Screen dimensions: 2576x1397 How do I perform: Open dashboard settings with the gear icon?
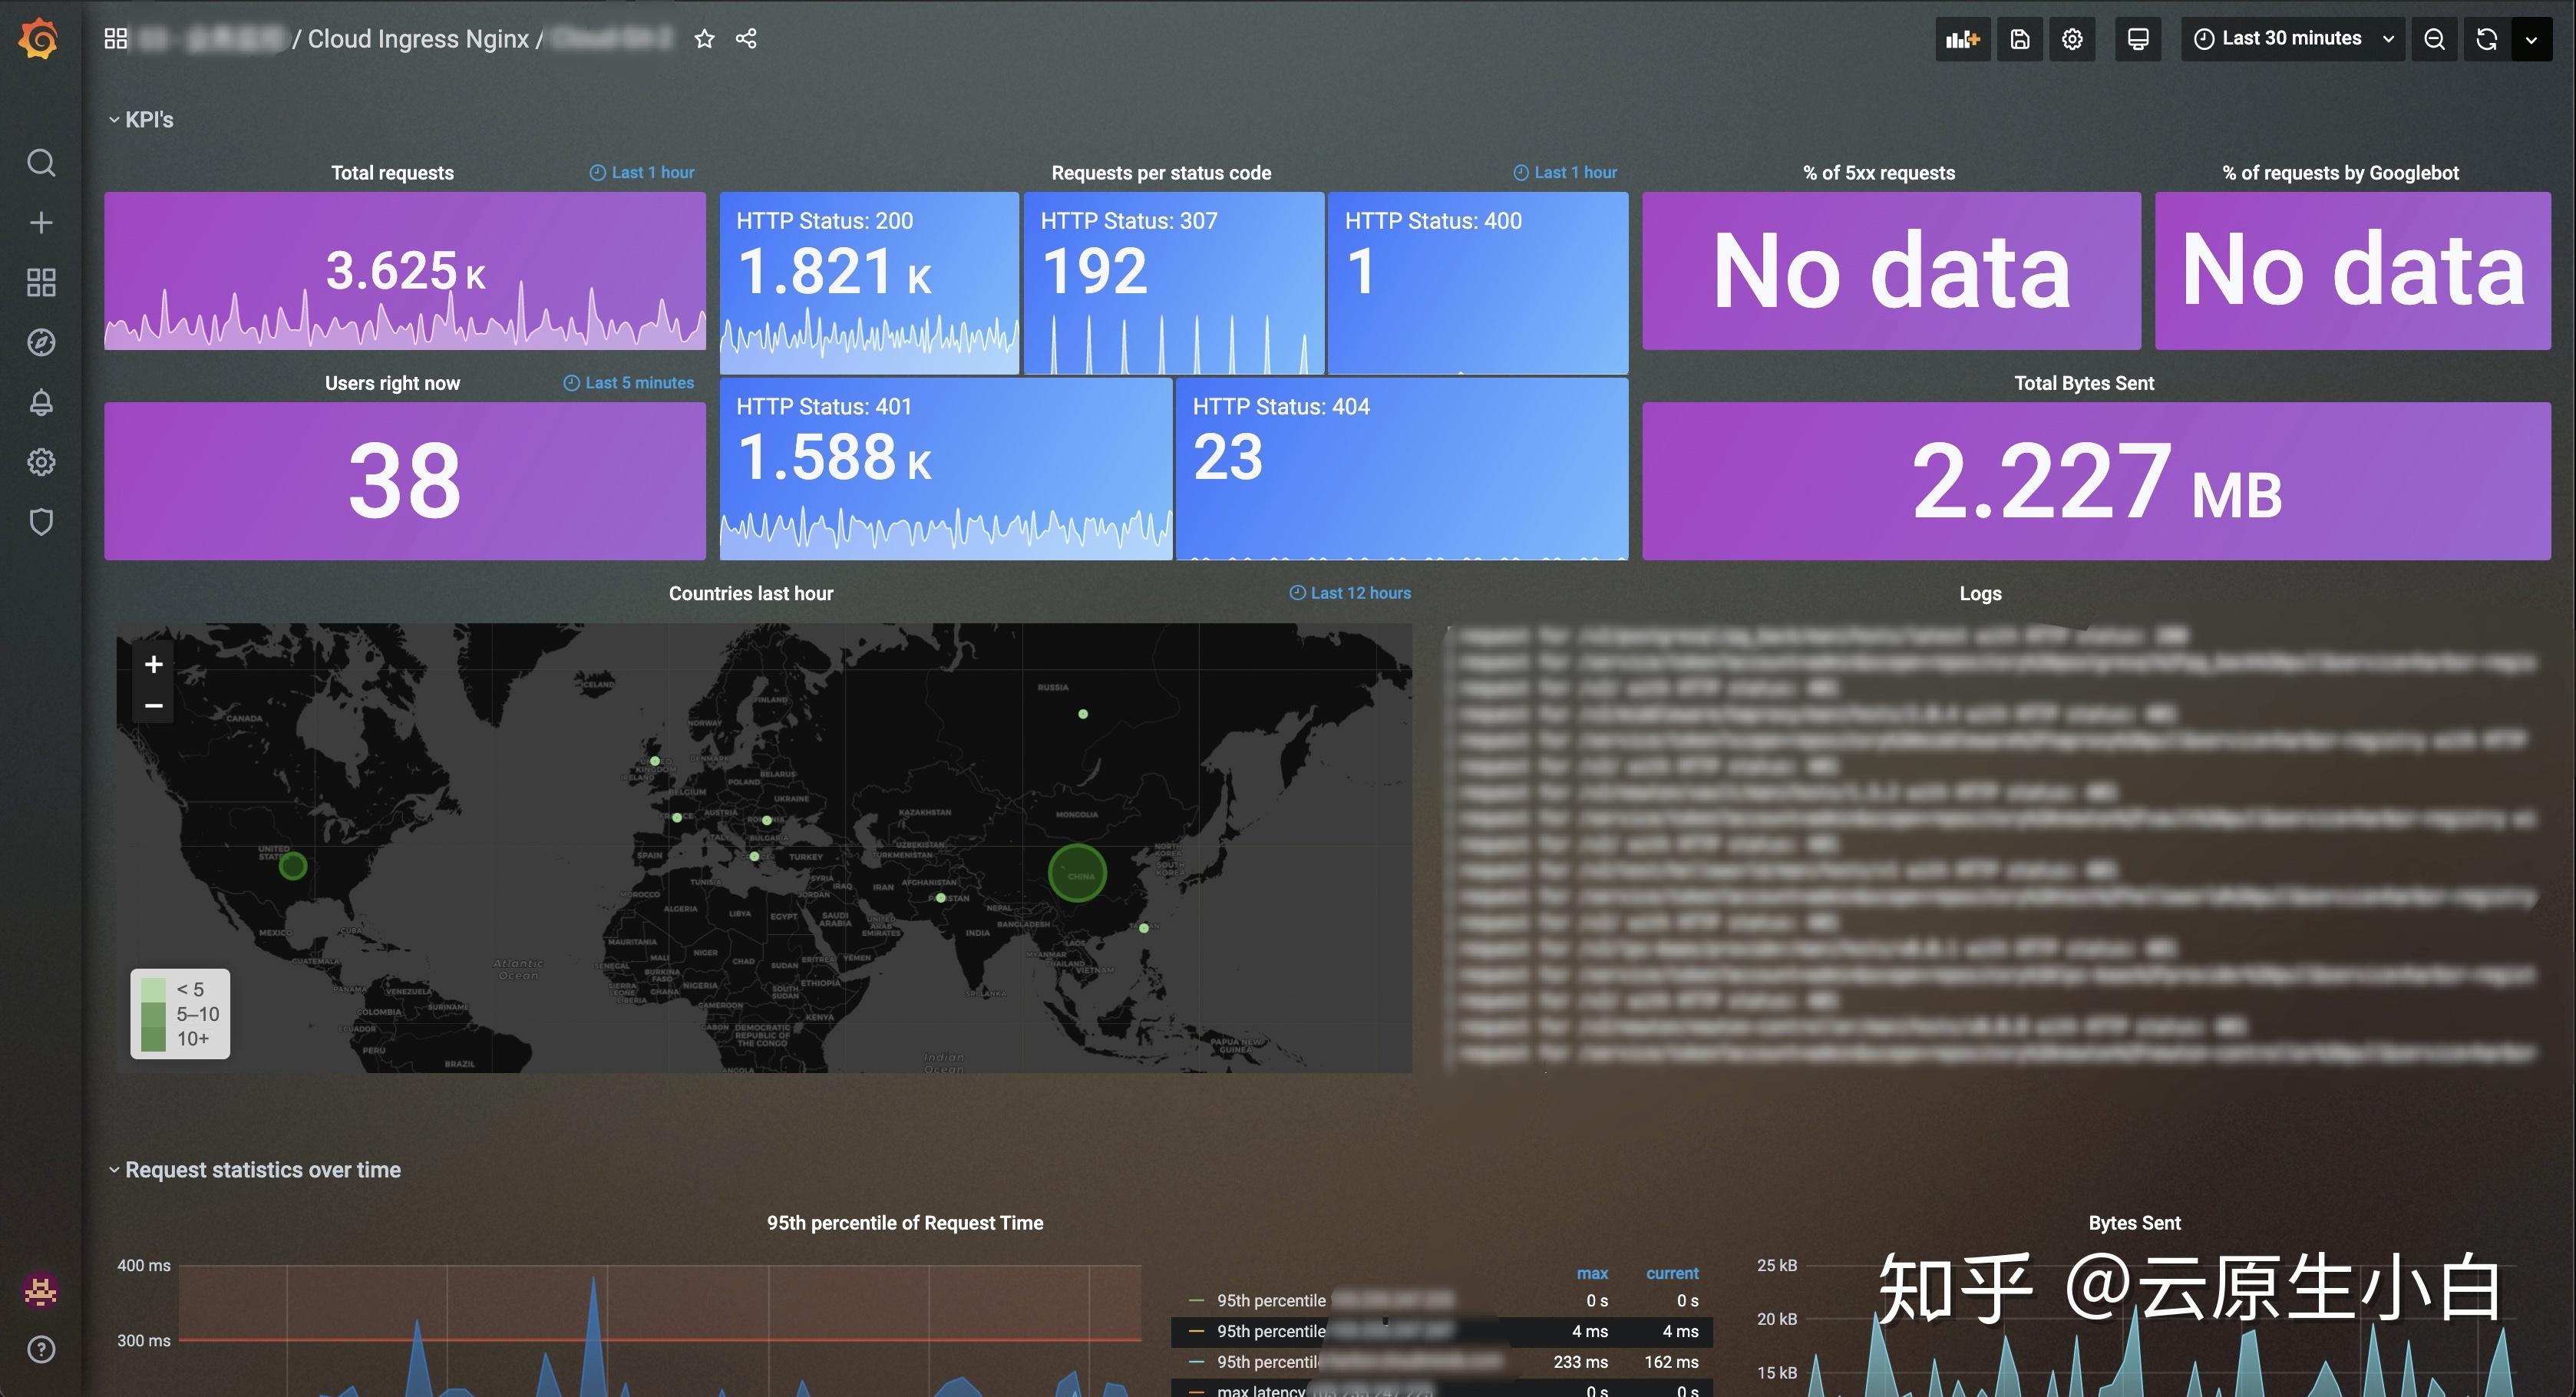click(2072, 38)
